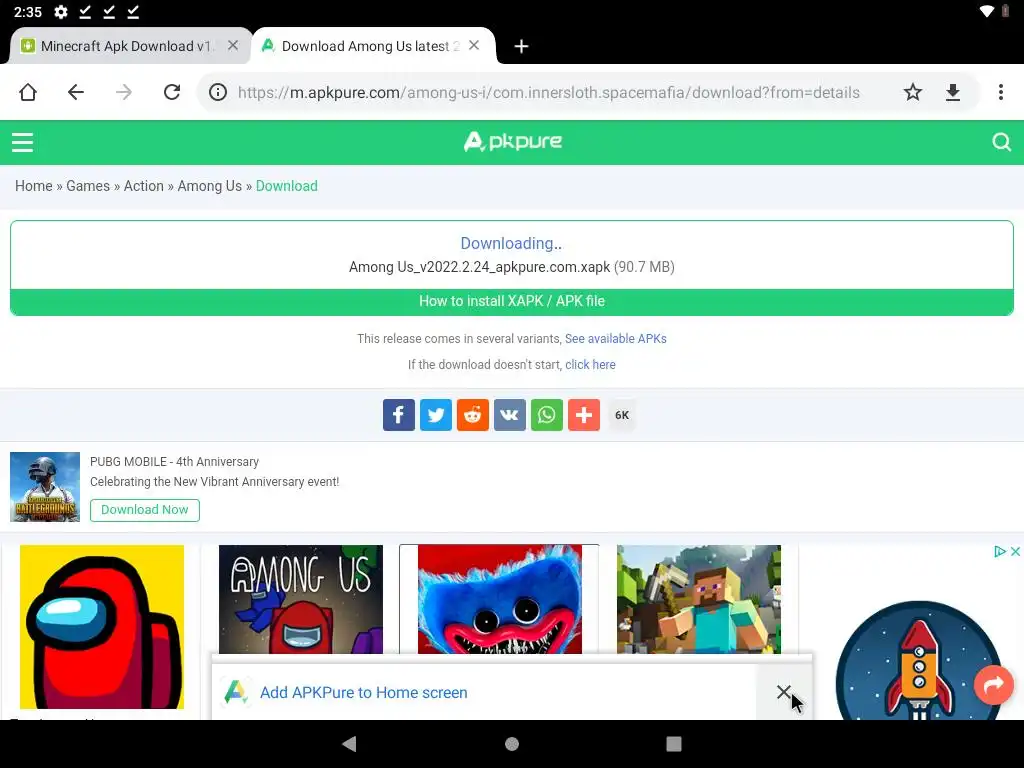1024x768 pixels.
Task: Click the orange floating share button
Action: pyautogui.click(x=993, y=684)
